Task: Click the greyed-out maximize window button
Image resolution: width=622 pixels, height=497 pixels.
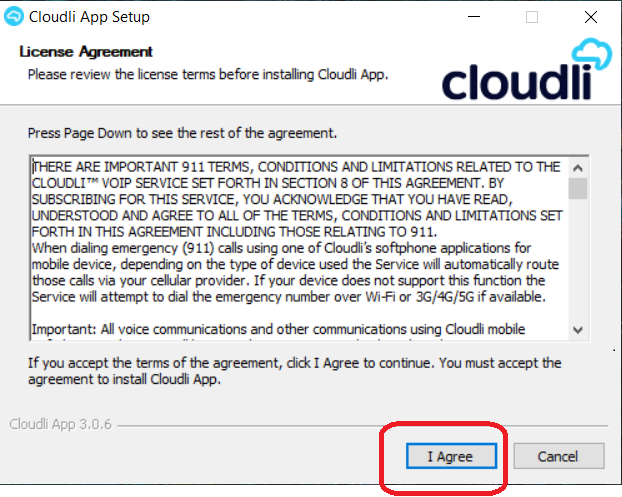Action: tap(532, 17)
